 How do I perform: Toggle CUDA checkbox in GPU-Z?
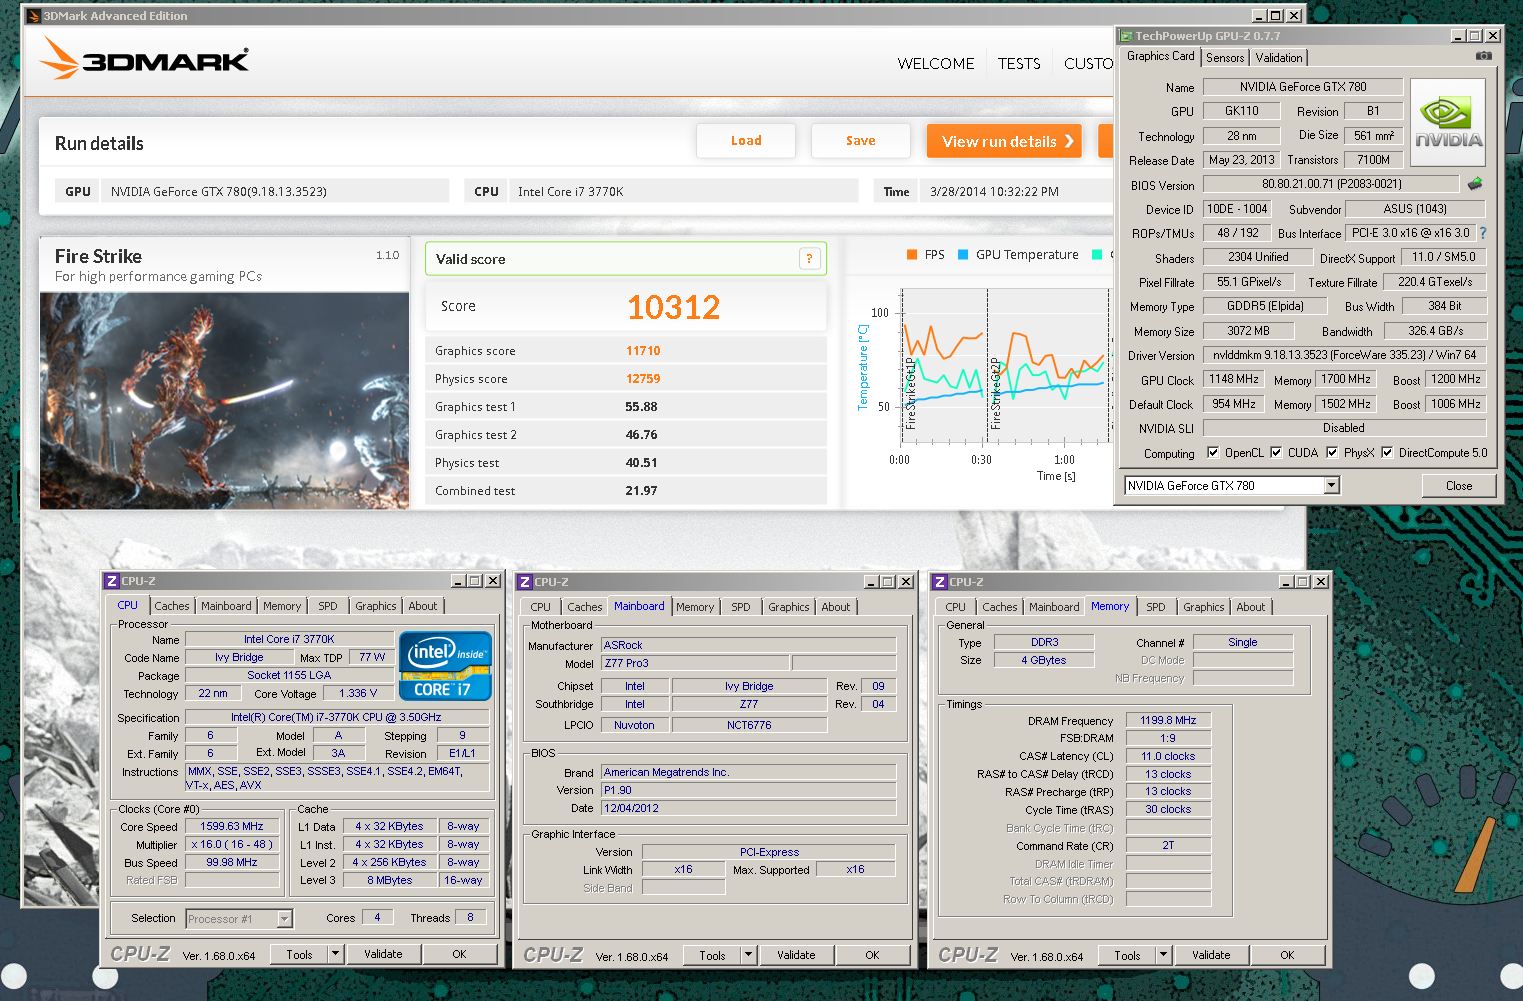tap(1276, 452)
